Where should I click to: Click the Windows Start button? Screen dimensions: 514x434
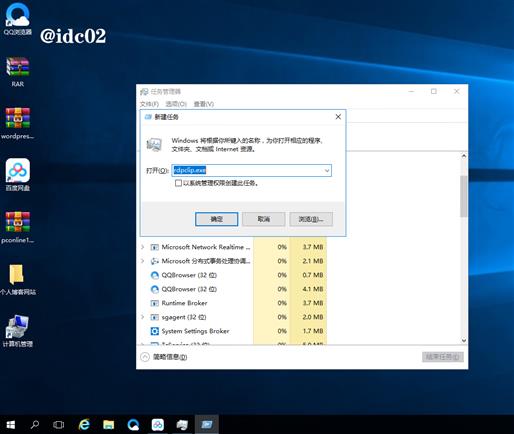(11, 424)
